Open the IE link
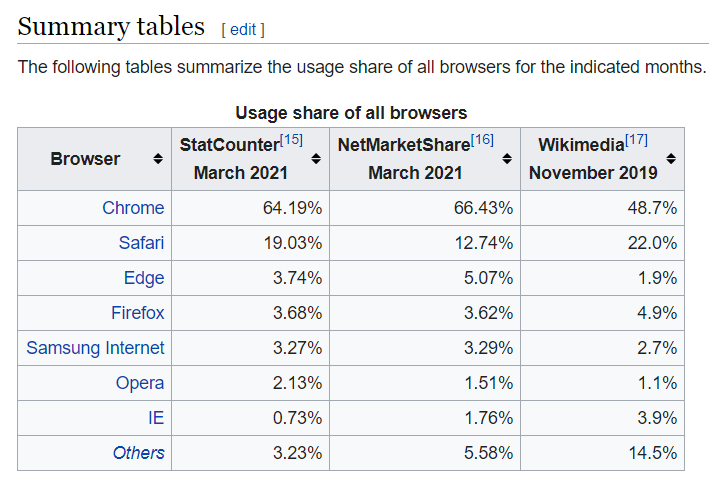The image size is (709, 482). pyautogui.click(x=155, y=418)
